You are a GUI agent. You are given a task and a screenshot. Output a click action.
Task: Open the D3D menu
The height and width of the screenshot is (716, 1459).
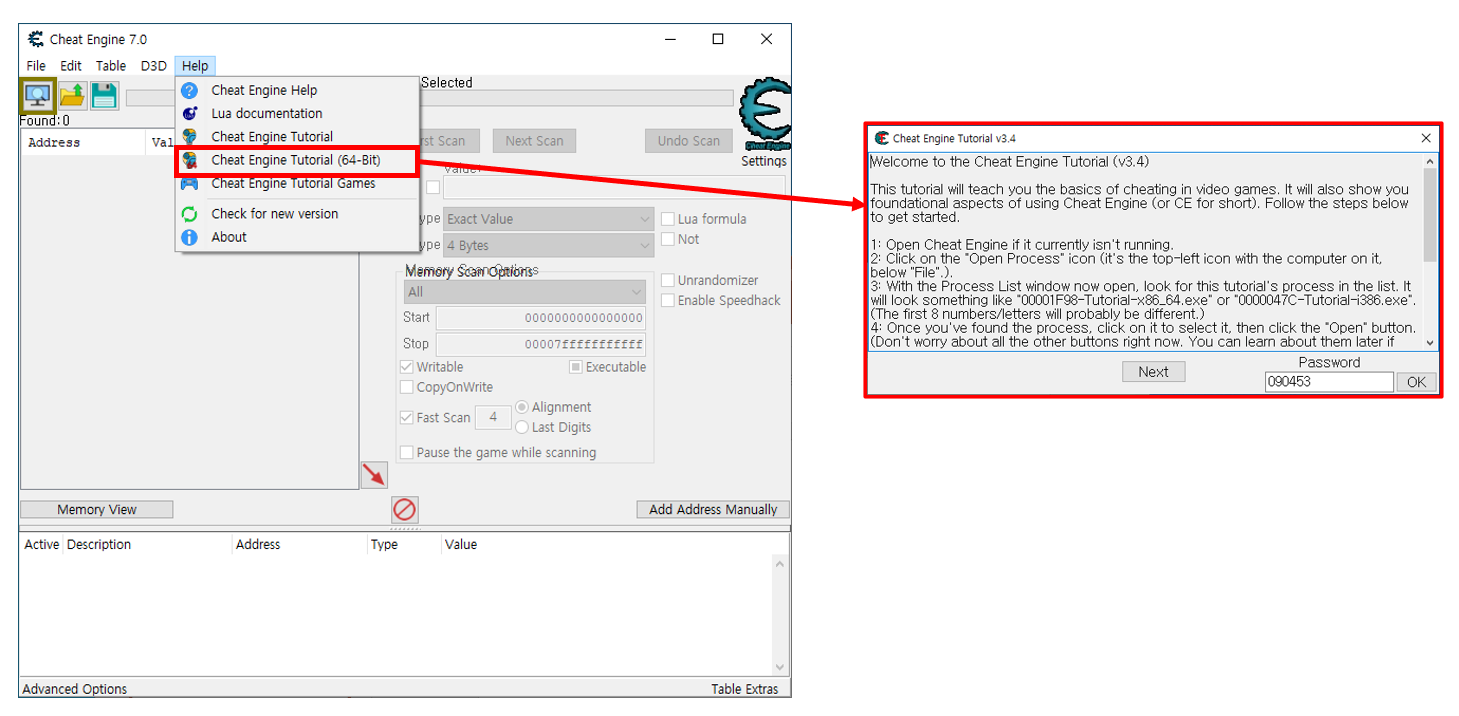pos(153,66)
